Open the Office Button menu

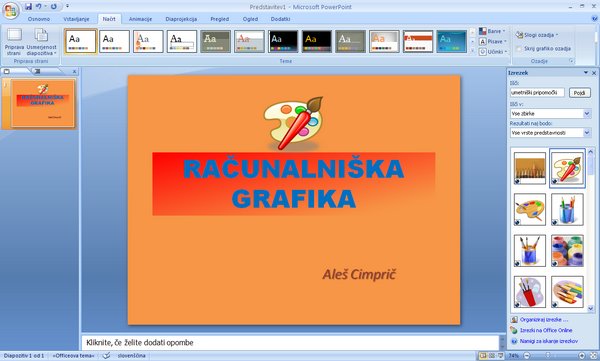(11, 10)
